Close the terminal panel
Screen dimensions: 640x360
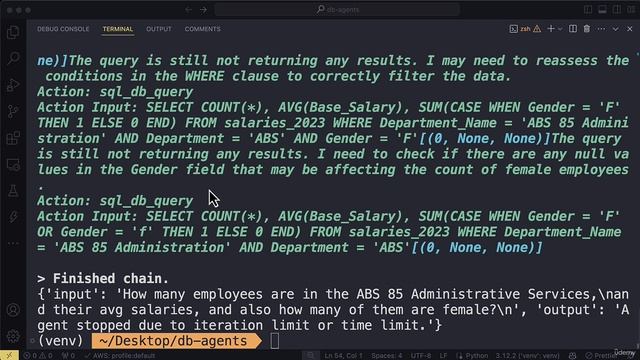[x=630, y=29]
